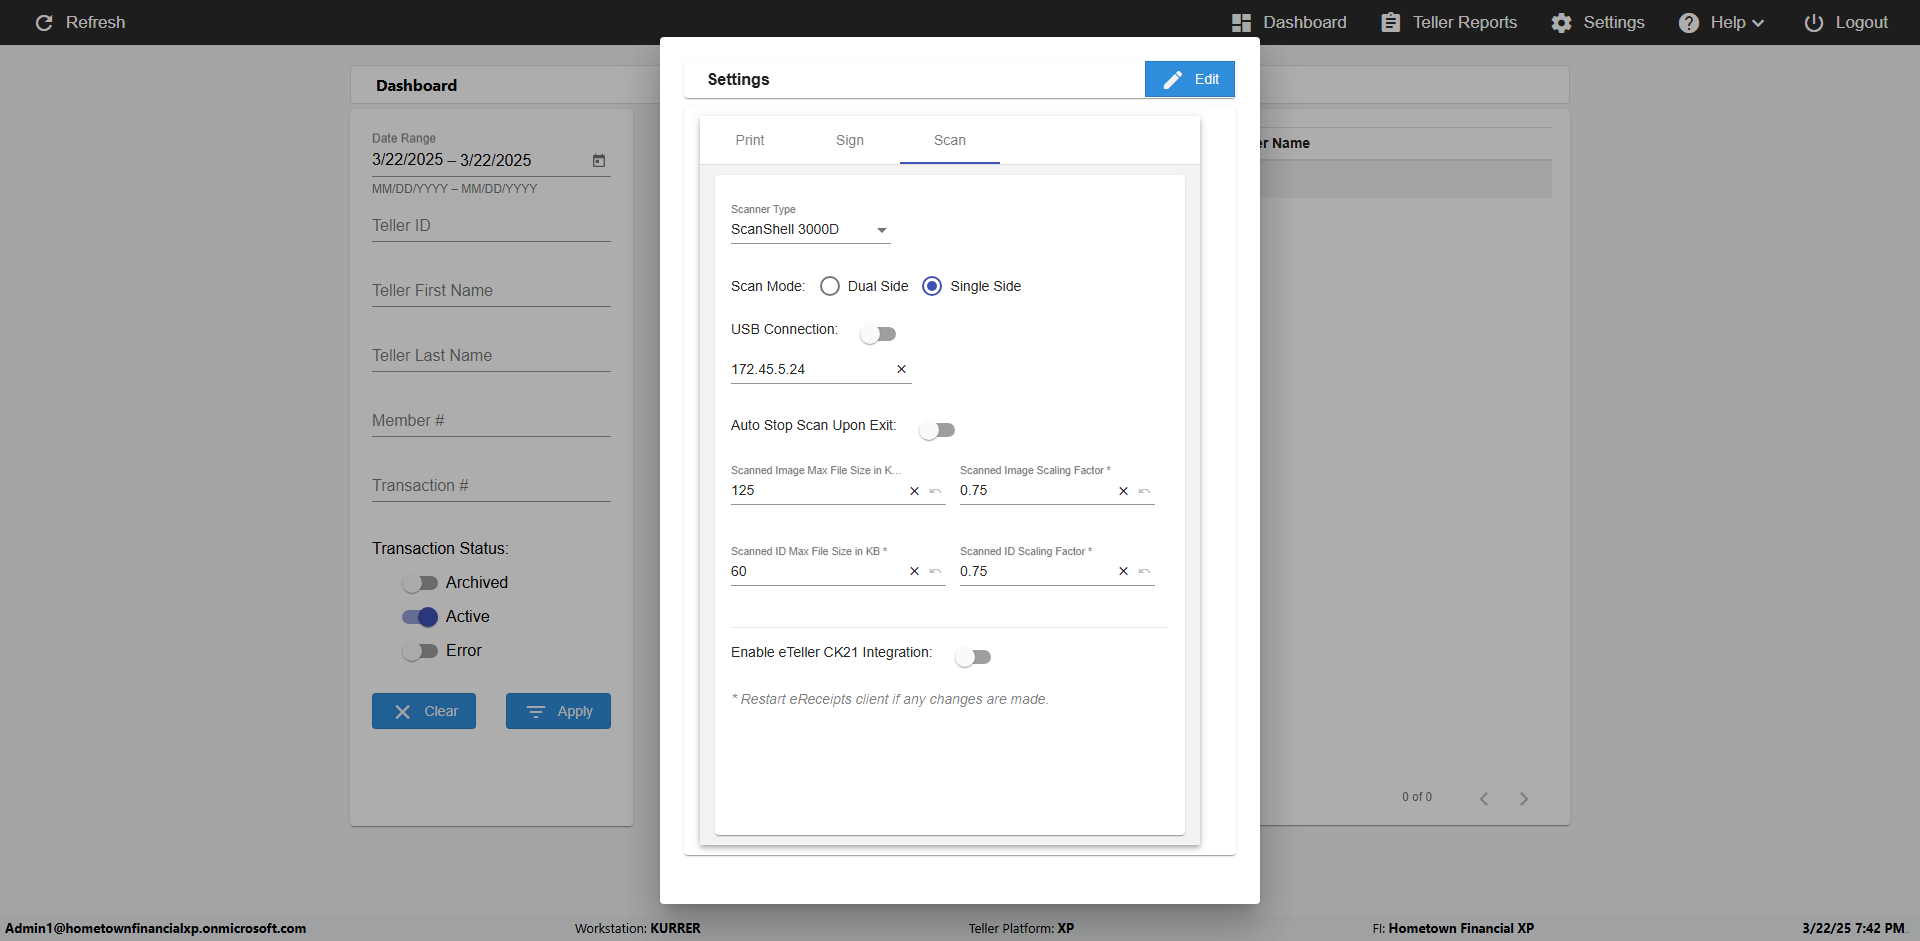Select Dual Side scan mode
The width and height of the screenshot is (1920, 941).
coord(830,286)
